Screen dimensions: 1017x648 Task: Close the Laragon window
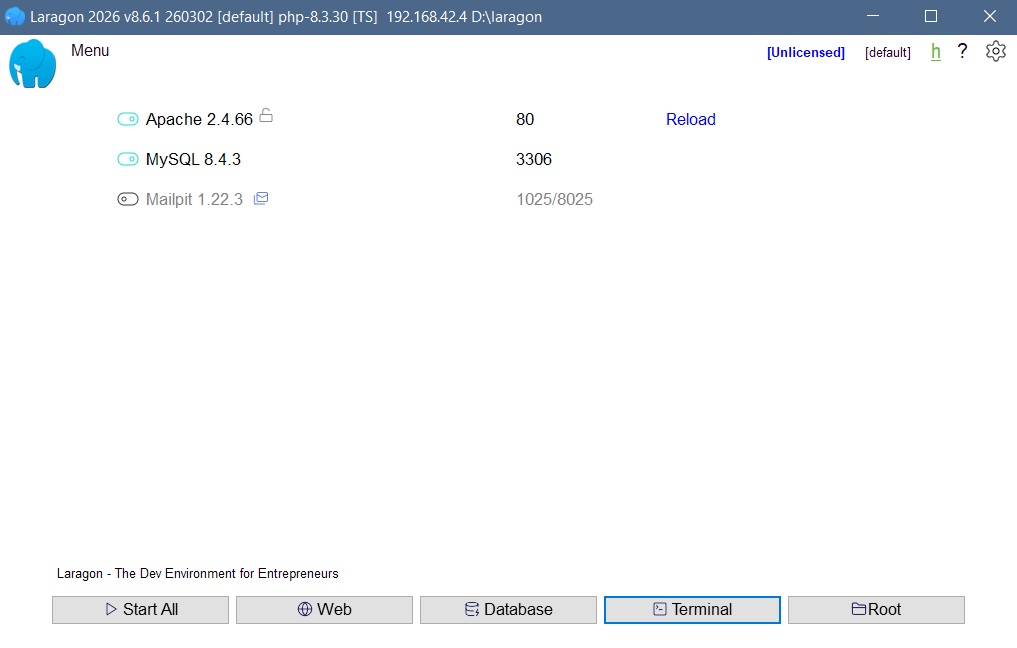(x=989, y=16)
